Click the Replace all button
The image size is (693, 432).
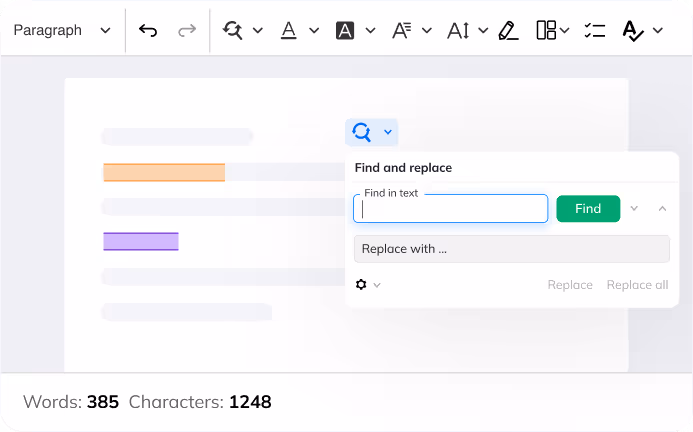tap(637, 285)
